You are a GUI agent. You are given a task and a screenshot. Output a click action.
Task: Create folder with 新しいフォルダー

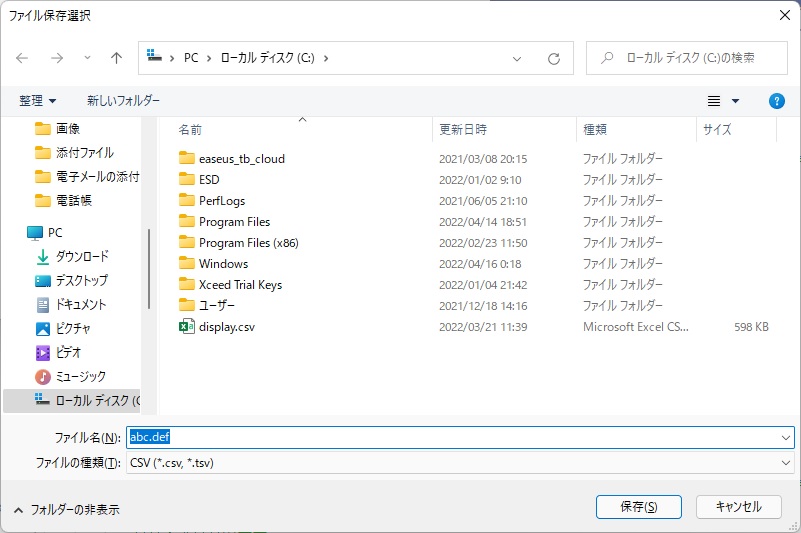[x=123, y=101]
